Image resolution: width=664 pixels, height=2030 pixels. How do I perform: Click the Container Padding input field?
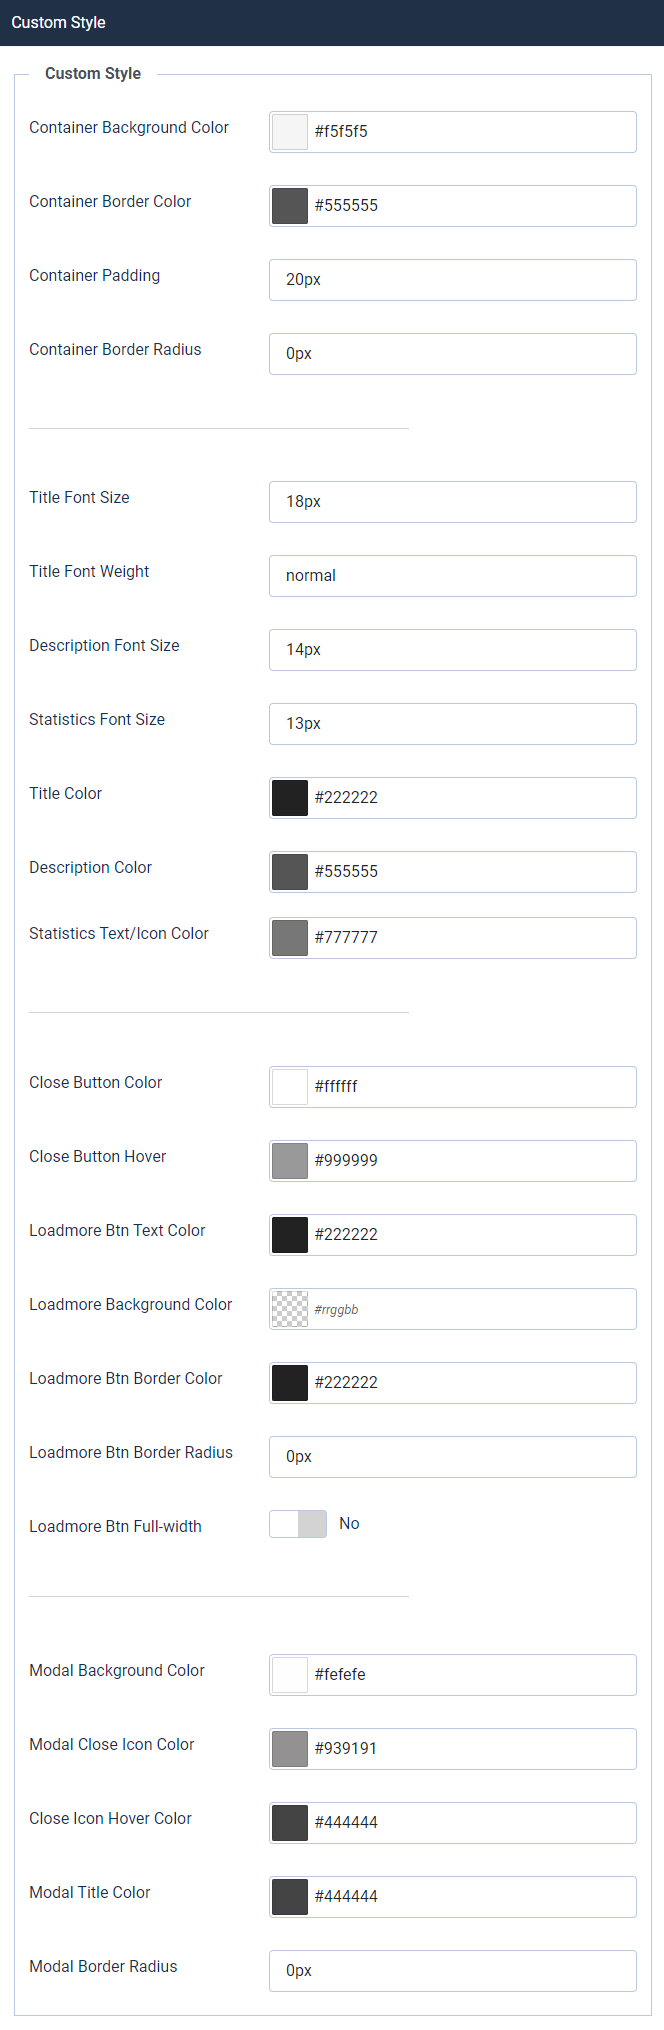[x=452, y=280]
